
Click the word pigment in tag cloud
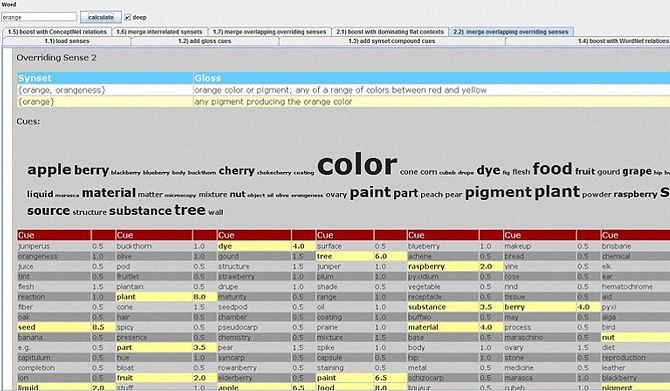click(x=498, y=192)
